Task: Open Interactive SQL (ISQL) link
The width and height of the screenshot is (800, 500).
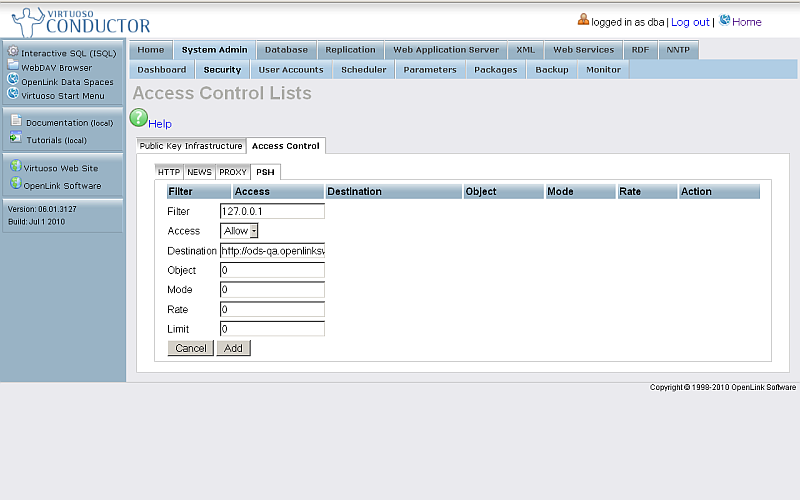Action: (69, 54)
